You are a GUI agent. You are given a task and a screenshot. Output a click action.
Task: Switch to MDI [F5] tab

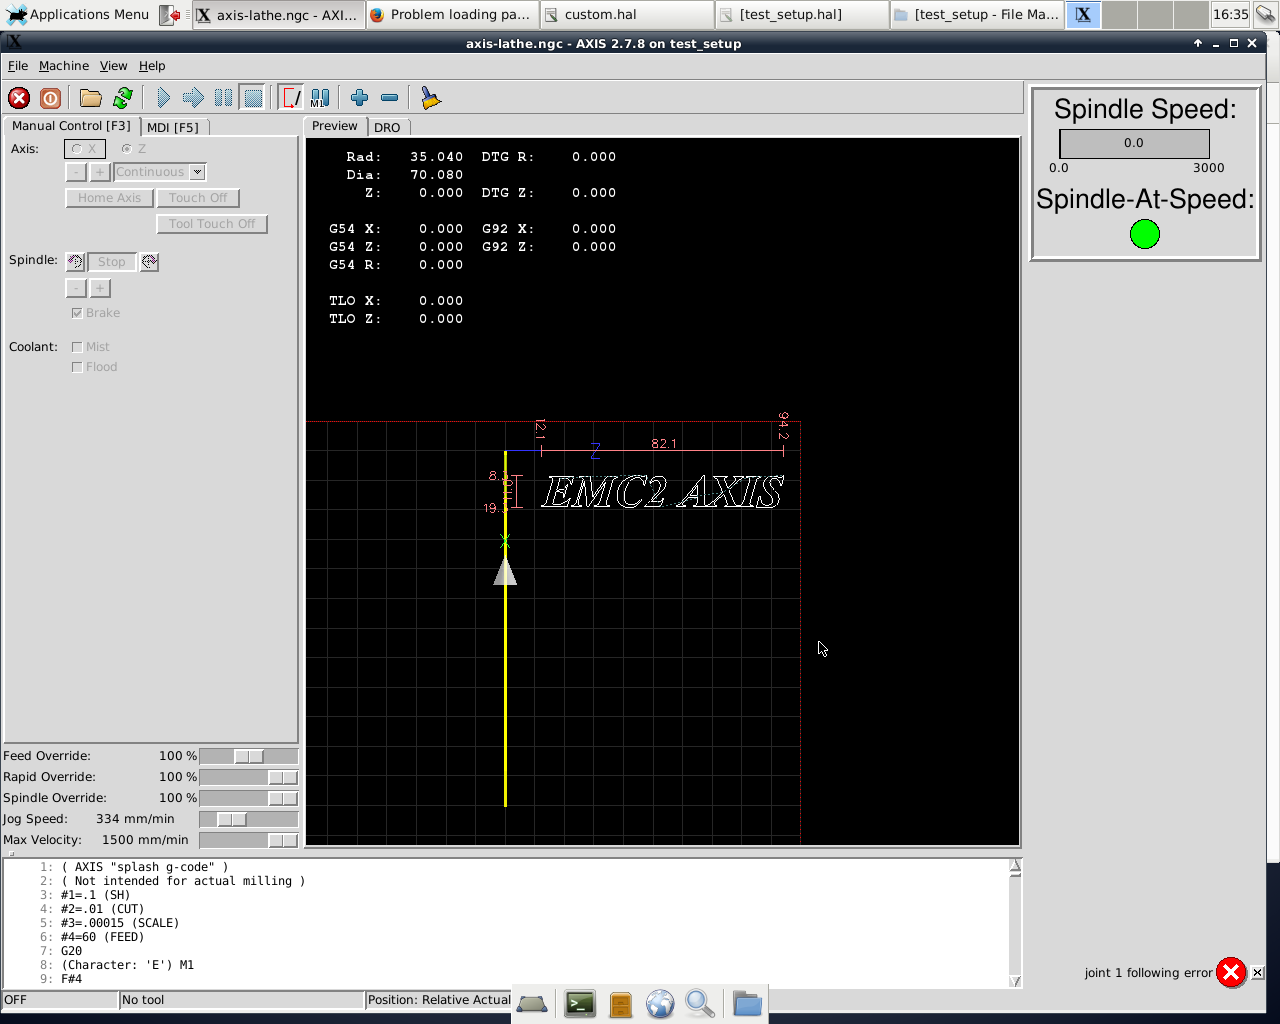[x=173, y=127]
